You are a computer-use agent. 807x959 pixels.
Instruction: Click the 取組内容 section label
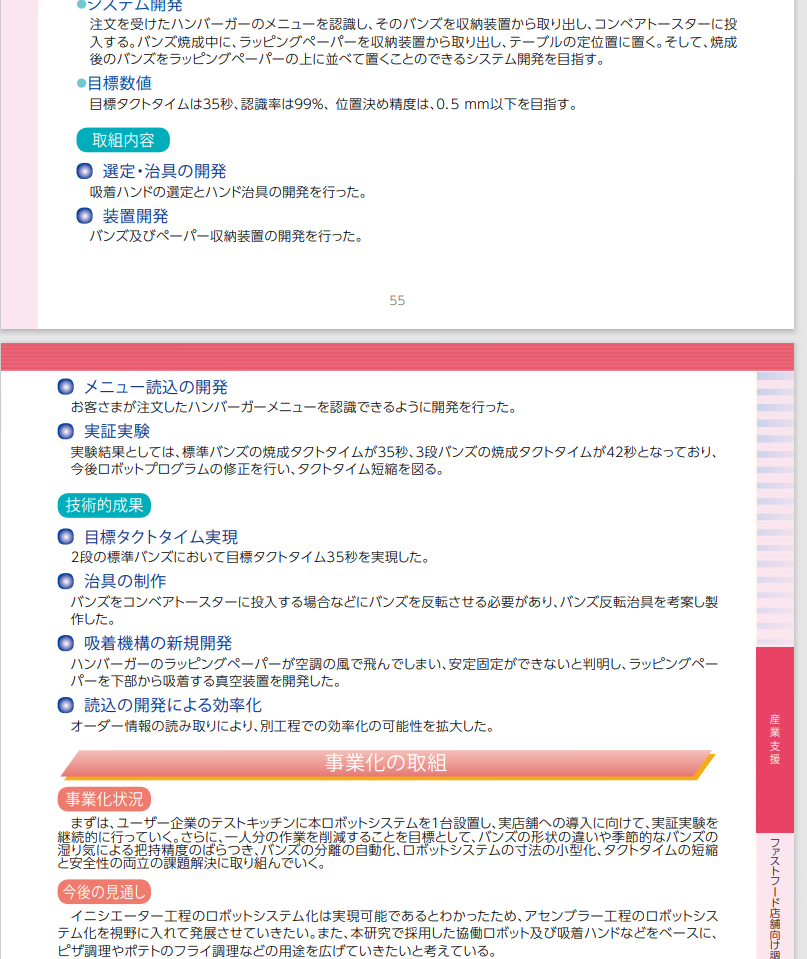click(123, 140)
